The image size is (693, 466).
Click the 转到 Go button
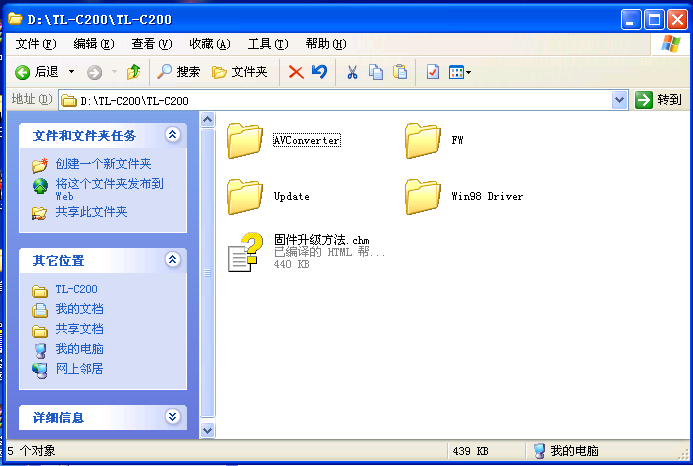[x=659, y=100]
